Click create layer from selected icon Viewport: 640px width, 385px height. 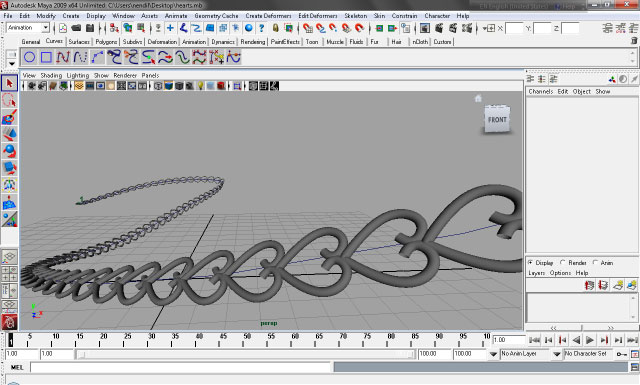click(632, 285)
